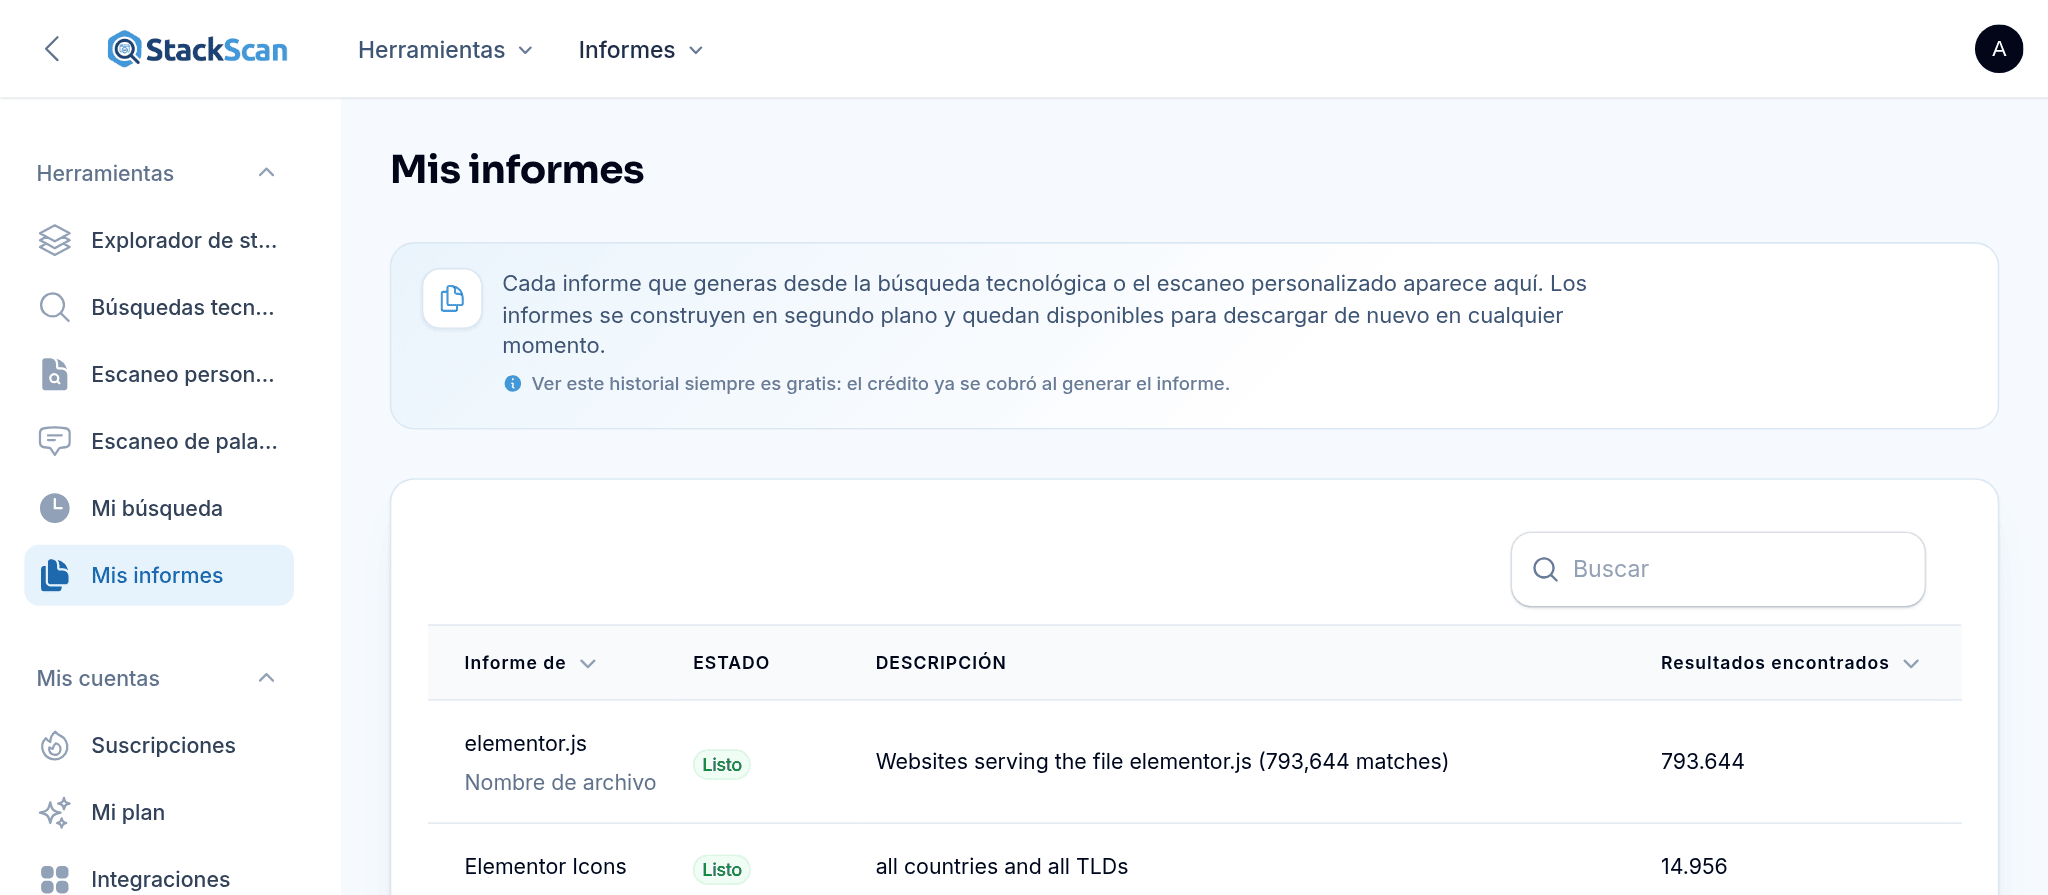The width and height of the screenshot is (2048, 895).
Task: Click the 793.644 results value
Action: coord(1702,762)
